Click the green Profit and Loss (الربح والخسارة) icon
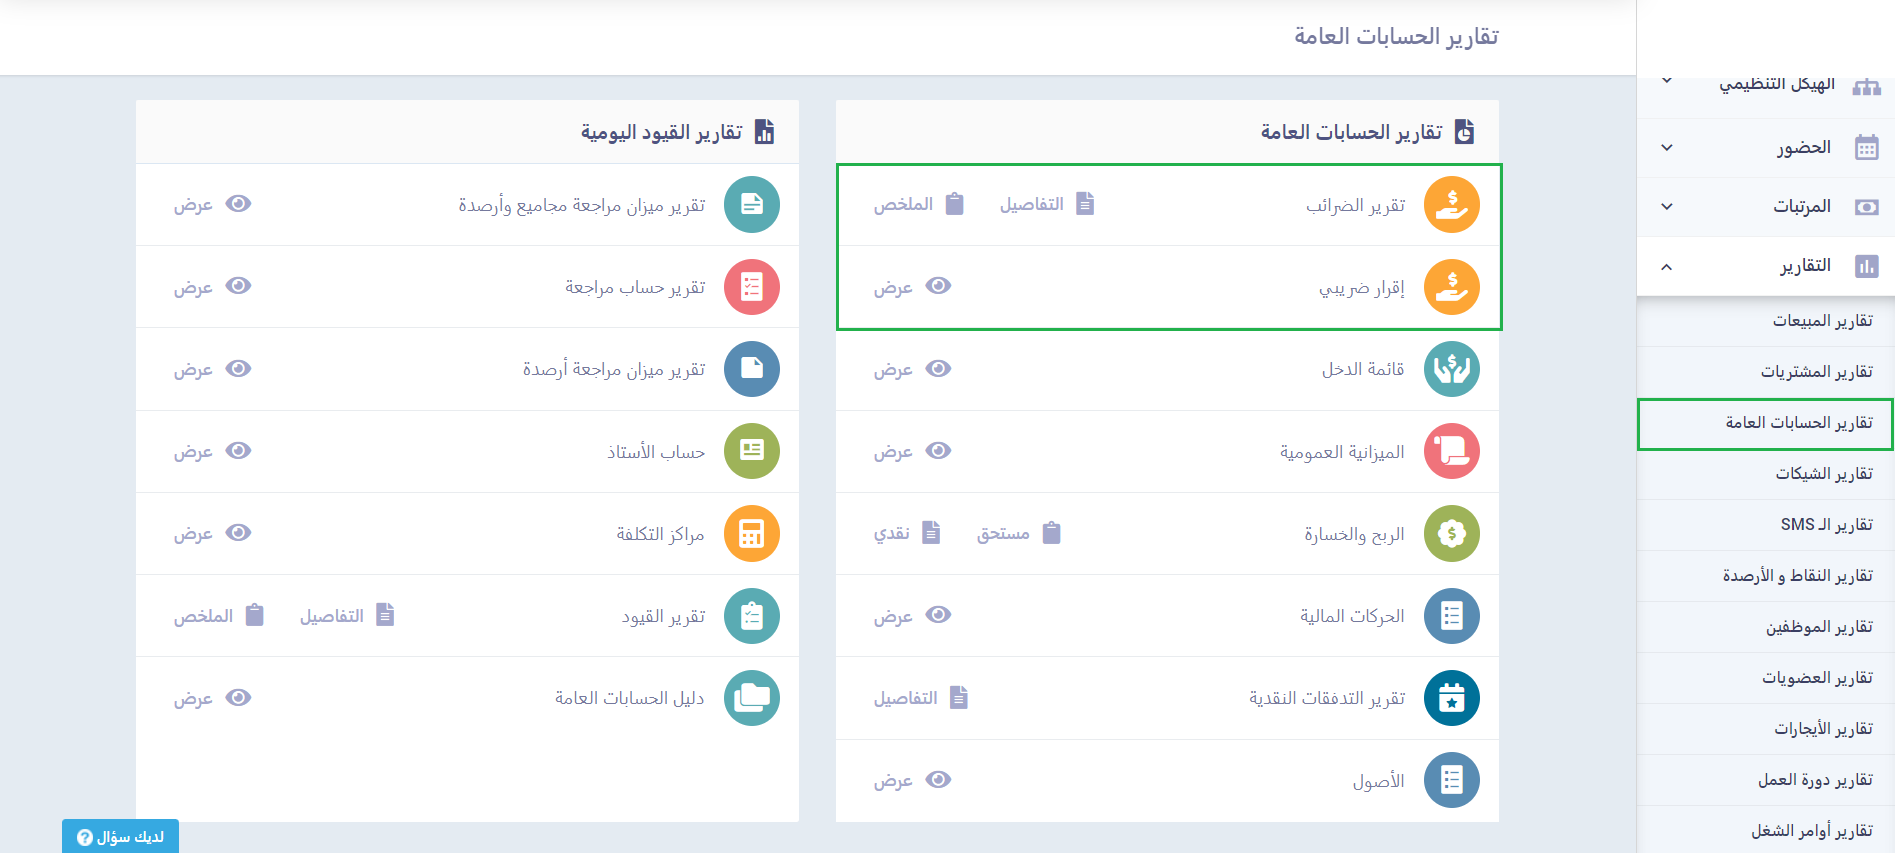Image resolution: width=1895 pixels, height=853 pixels. pos(1451,533)
